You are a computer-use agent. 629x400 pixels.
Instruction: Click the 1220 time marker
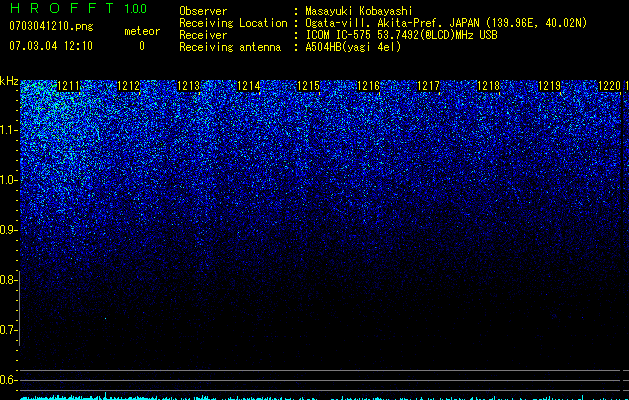609,86
